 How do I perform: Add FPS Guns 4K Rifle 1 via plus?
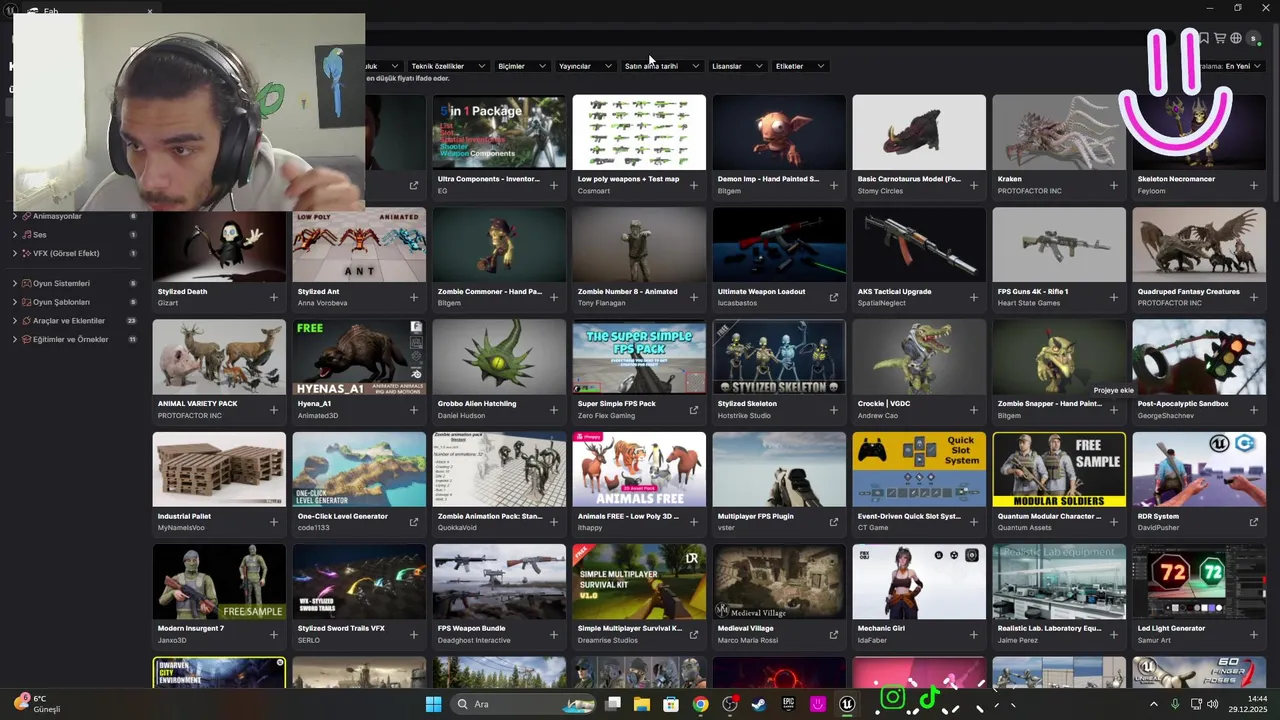coord(1114,297)
